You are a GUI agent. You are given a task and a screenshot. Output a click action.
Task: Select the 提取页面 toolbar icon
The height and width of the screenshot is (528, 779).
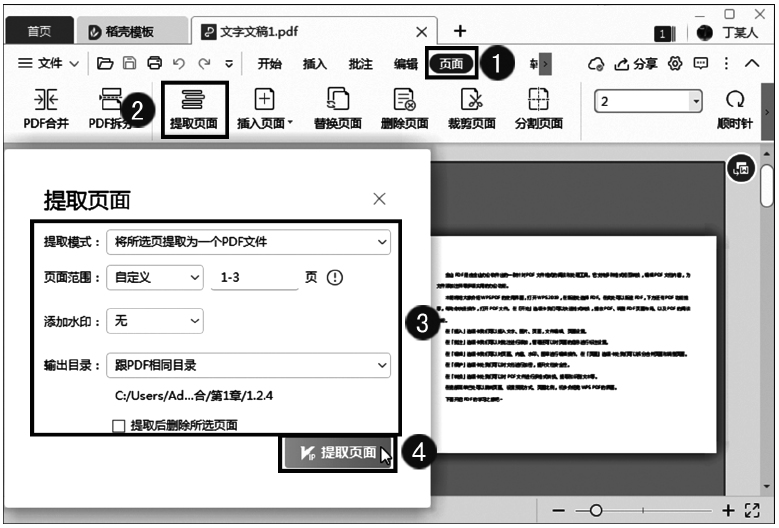coord(193,108)
